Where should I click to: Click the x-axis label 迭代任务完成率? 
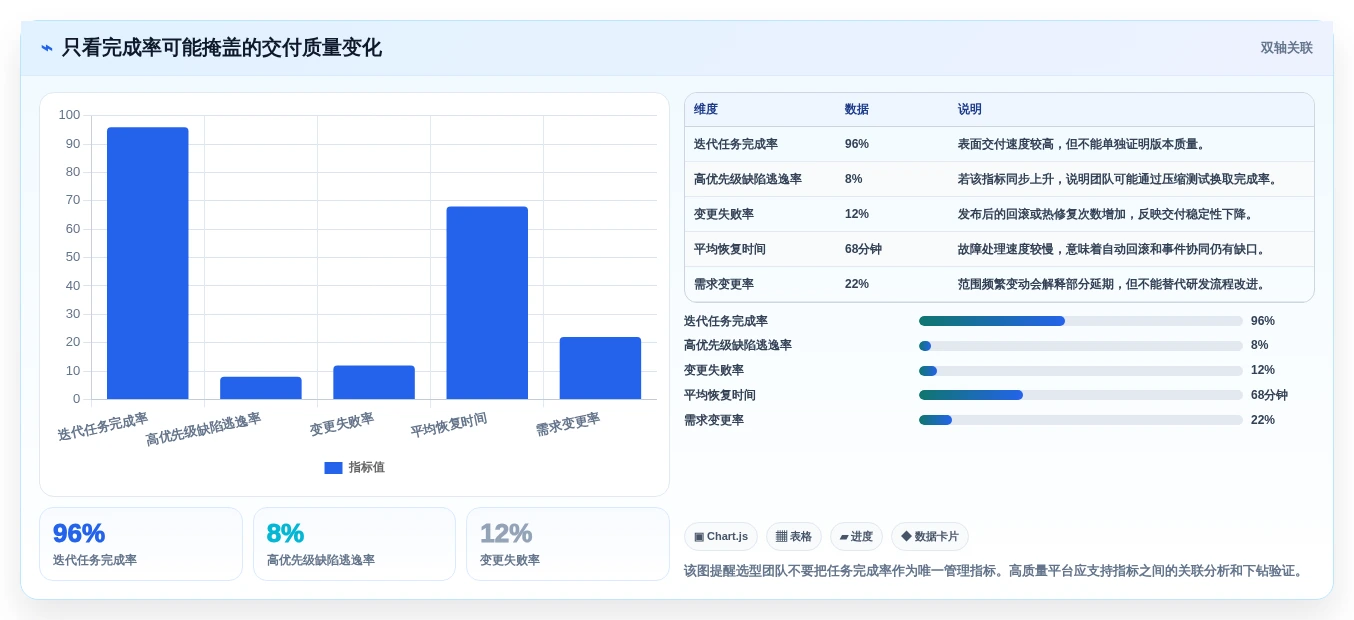coord(103,426)
